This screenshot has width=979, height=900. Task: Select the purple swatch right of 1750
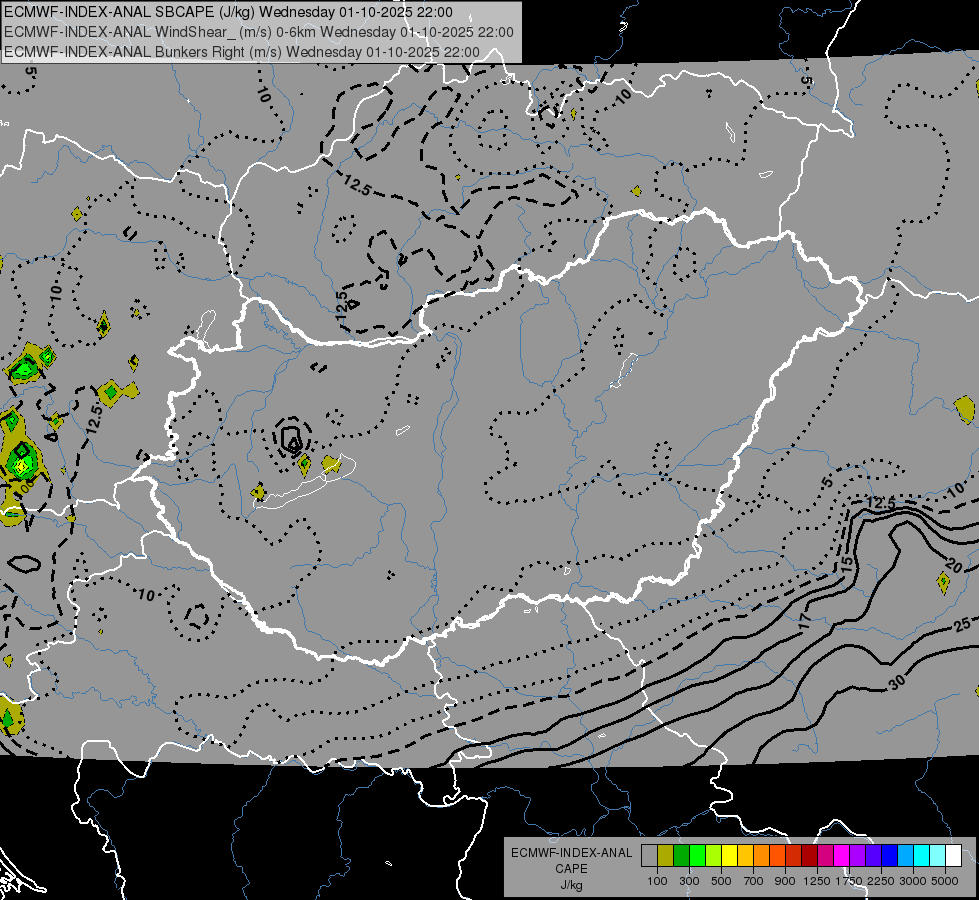click(858, 856)
